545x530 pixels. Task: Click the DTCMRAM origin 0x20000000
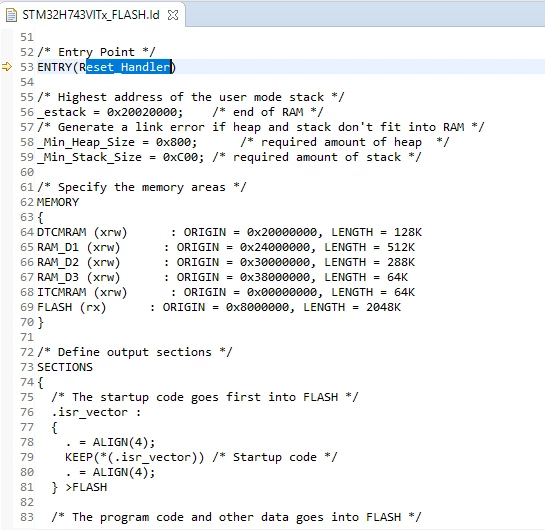[282, 232]
